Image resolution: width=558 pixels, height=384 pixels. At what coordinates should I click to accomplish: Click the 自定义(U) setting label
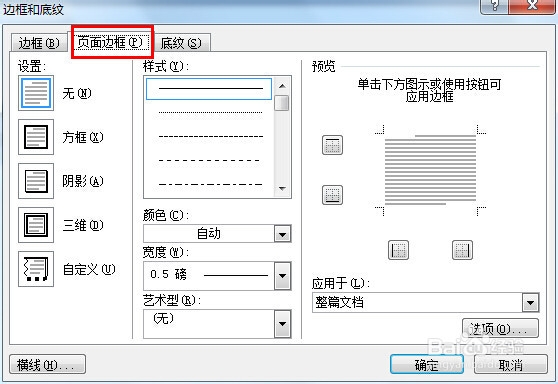(x=89, y=269)
